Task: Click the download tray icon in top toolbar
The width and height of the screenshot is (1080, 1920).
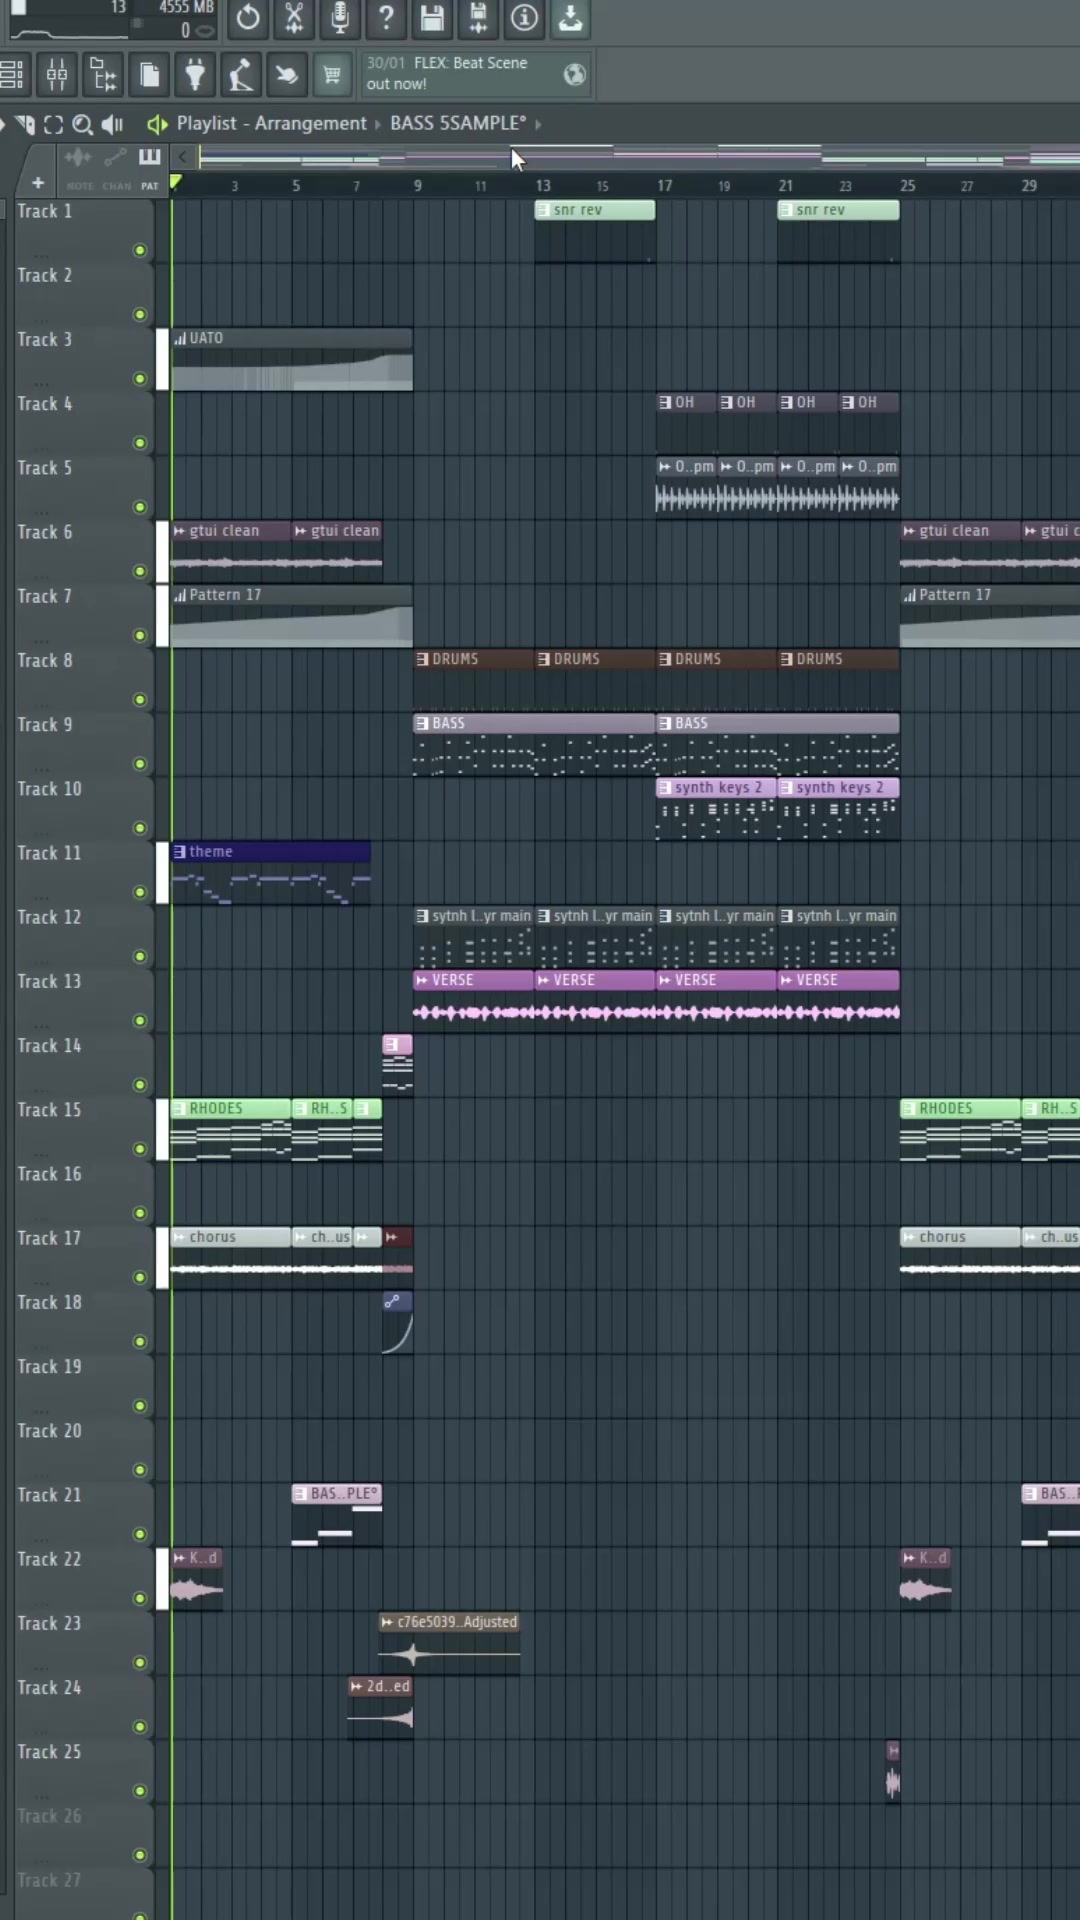Action: click(570, 17)
